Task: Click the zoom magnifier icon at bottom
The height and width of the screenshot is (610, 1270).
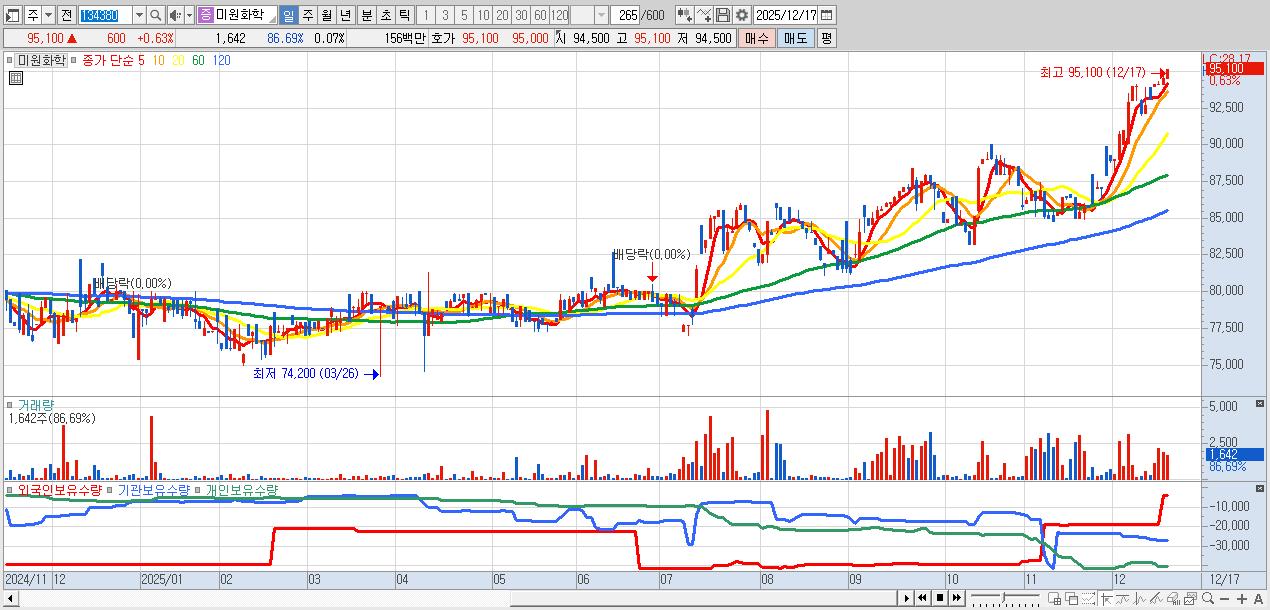Action: pyautogui.click(x=1207, y=598)
